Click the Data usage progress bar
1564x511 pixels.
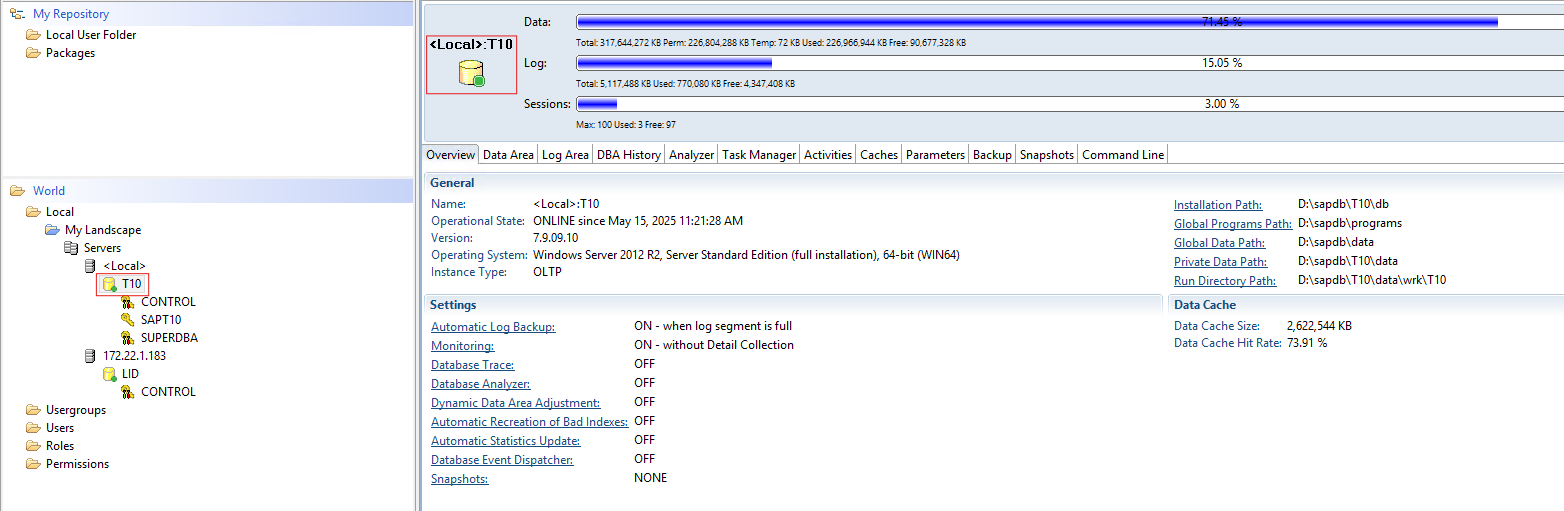pos(1070,22)
